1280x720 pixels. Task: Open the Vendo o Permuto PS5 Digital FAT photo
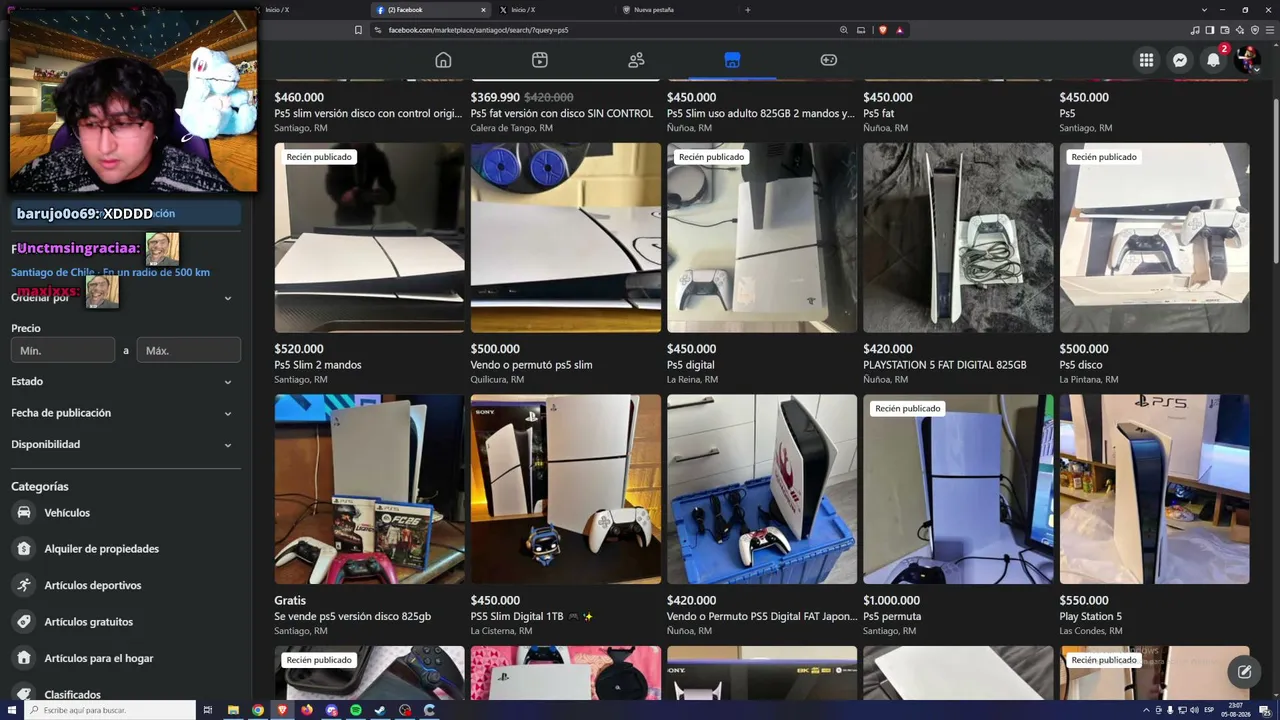(762, 489)
